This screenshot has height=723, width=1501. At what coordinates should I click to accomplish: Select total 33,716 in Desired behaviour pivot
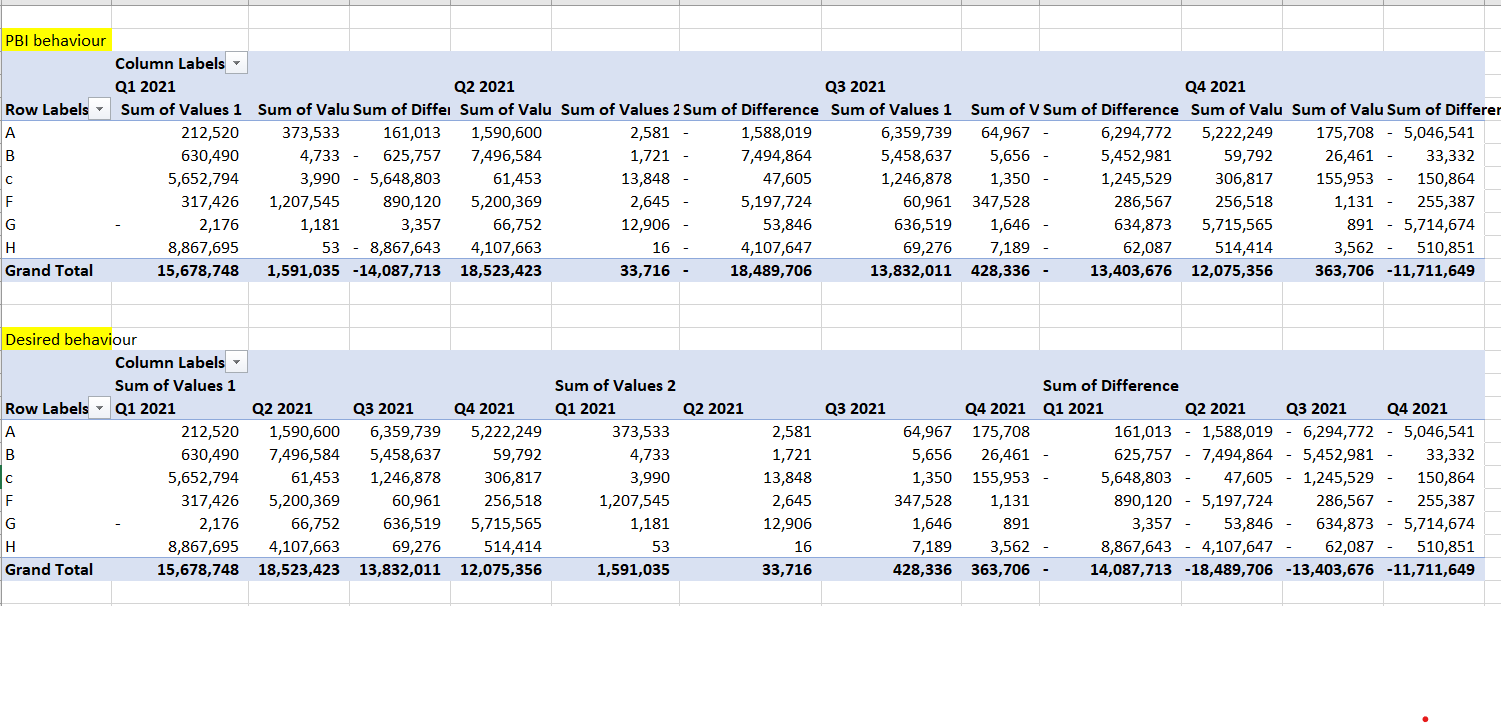point(787,569)
